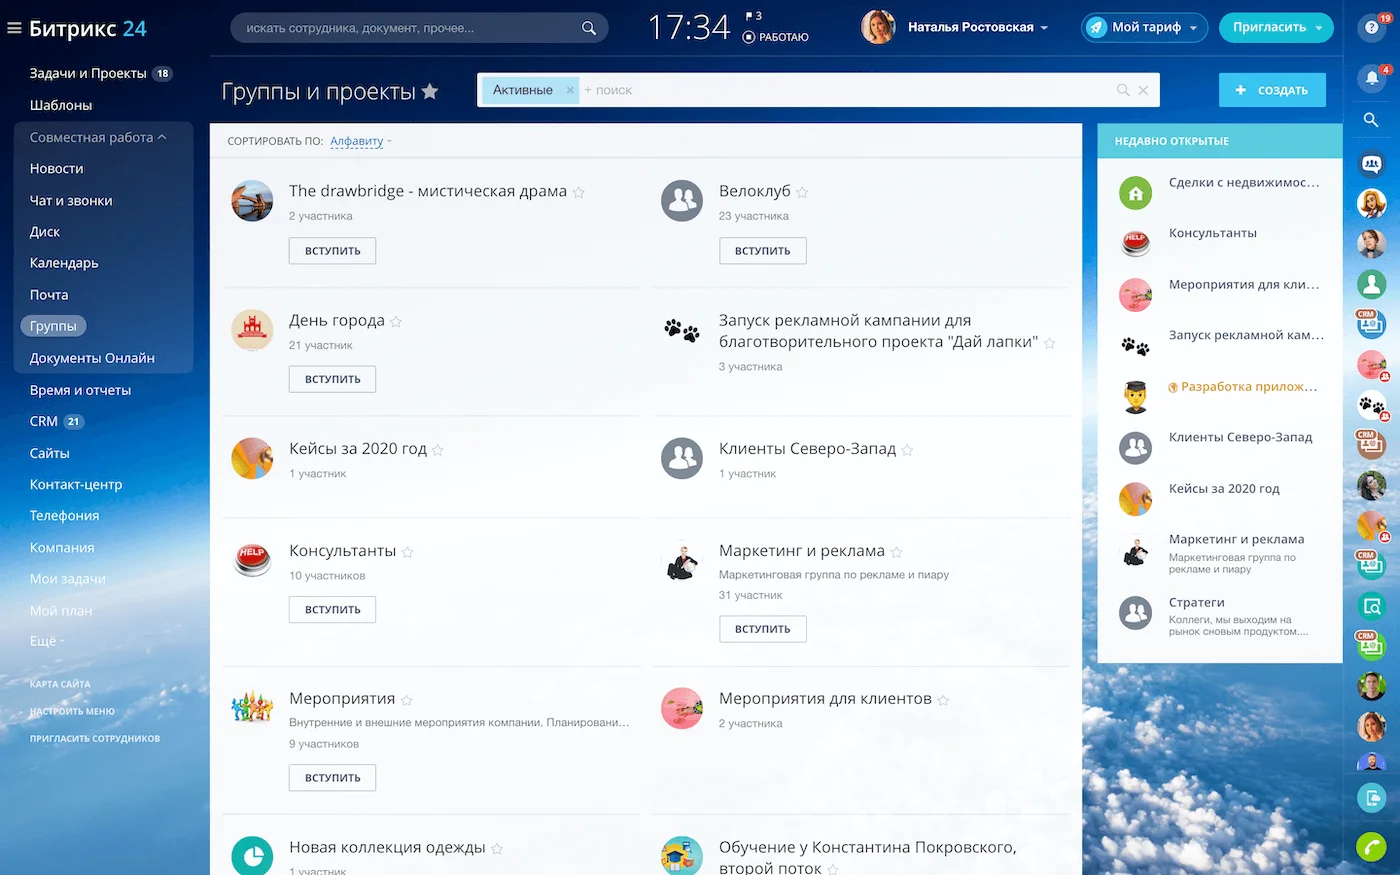
Task: Open Стратеги in recently opened list
Action: tap(1196, 602)
